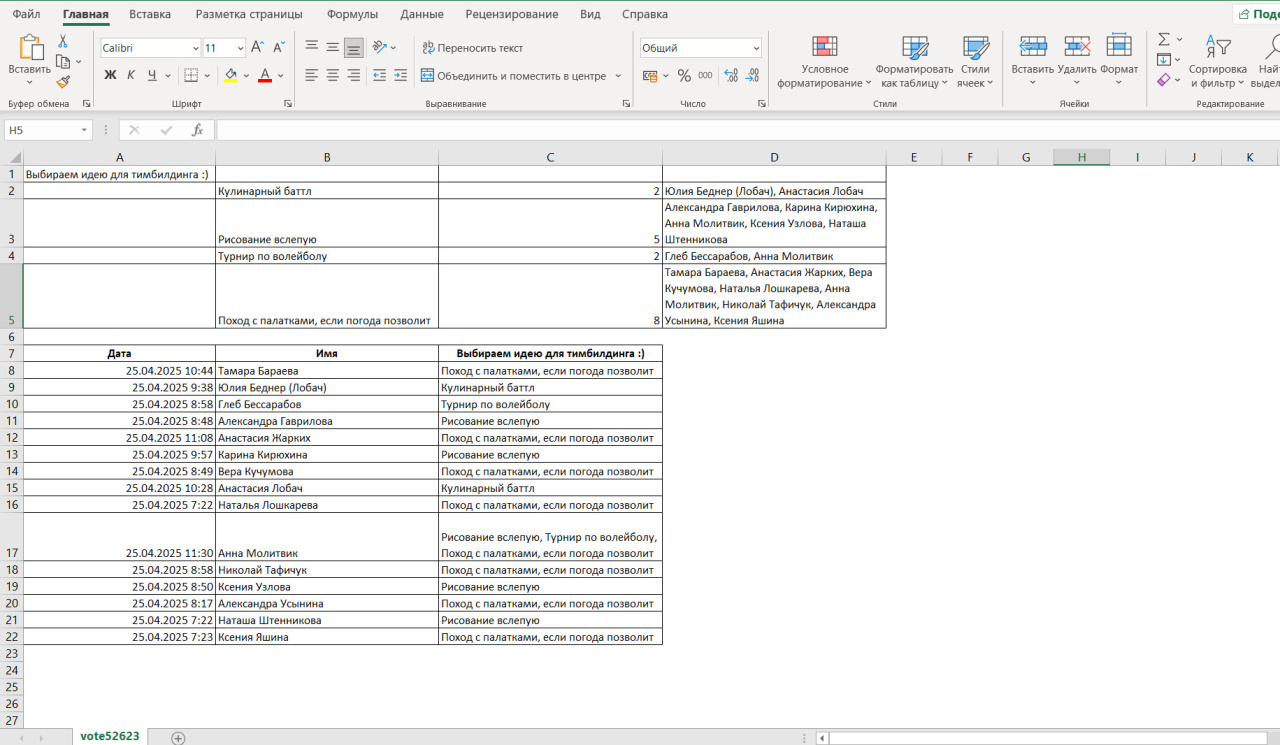The width and height of the screenshot is (1280, 745).
Task: Click the Sort and Filter (Сортировка и фильтр) button
Action: click(x=1217, y=62)
